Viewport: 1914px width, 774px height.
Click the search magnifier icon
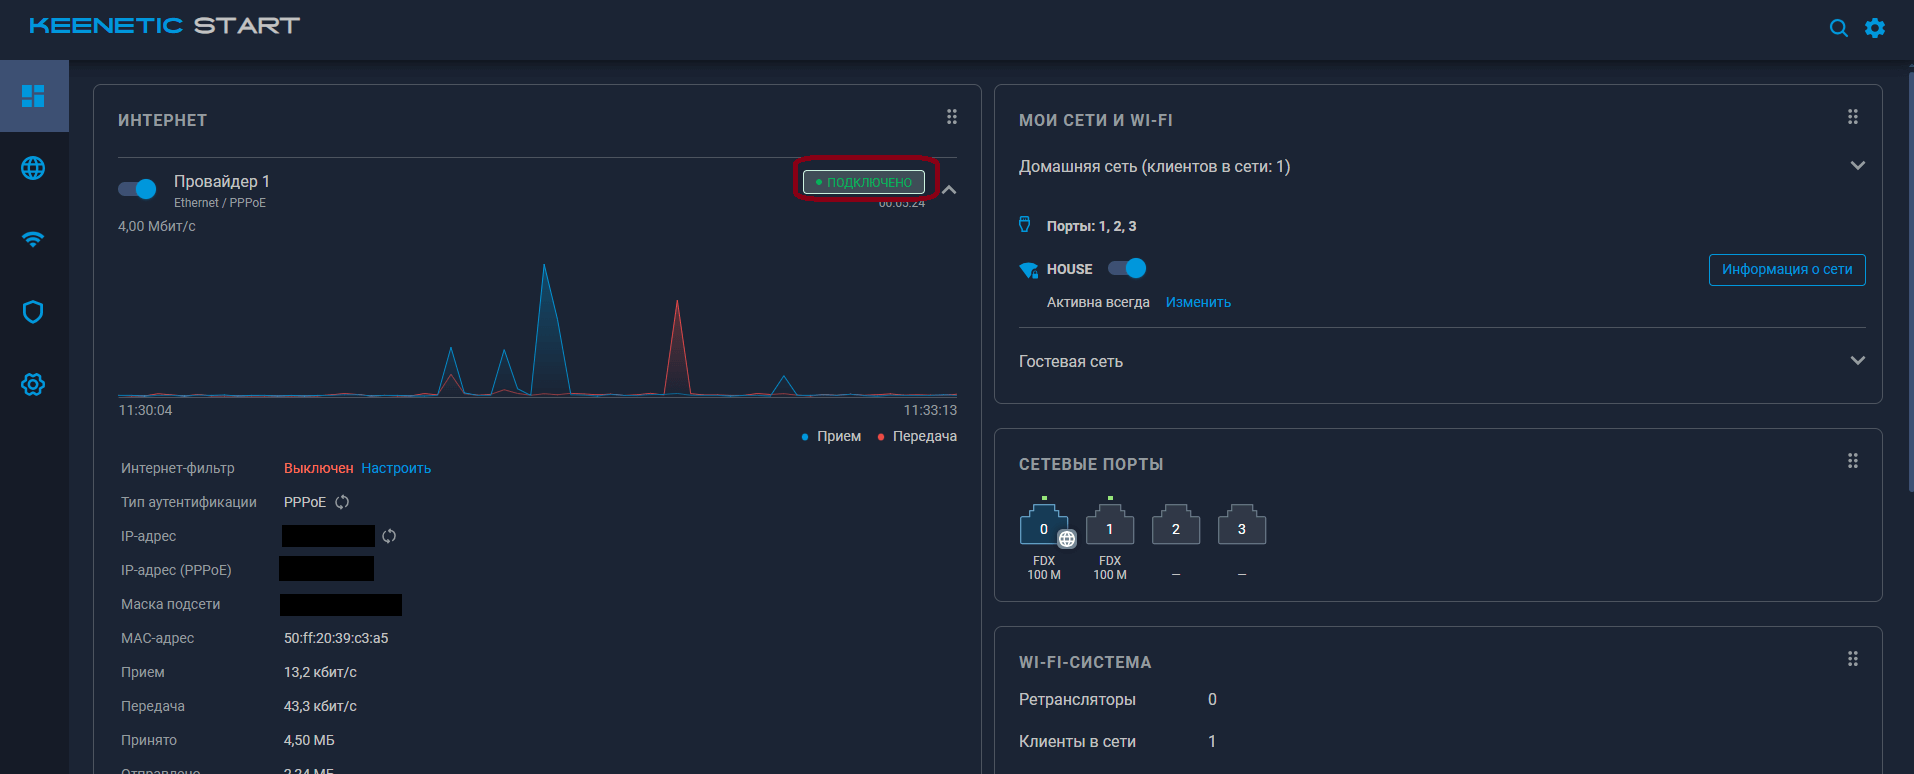tap(1838, 28)
